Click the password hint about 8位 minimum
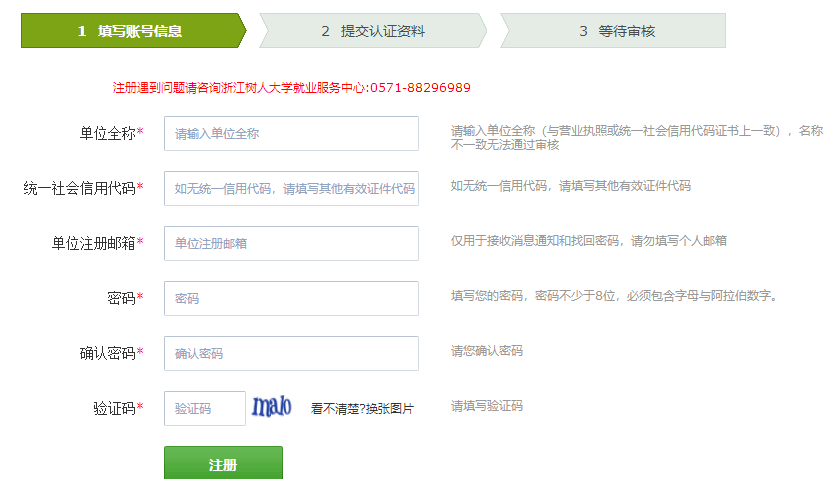This screenshot has height=479, width=839. pyautogui.click(x=614, y=296)
